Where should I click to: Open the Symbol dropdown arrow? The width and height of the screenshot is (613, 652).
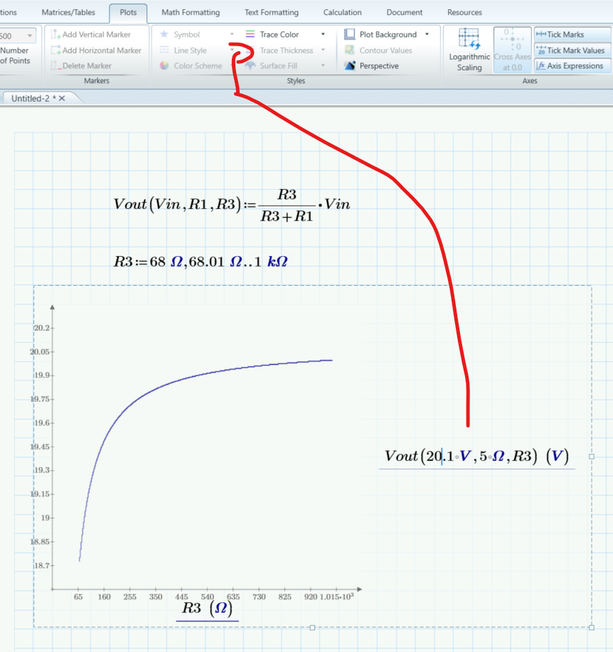[232, 34]
